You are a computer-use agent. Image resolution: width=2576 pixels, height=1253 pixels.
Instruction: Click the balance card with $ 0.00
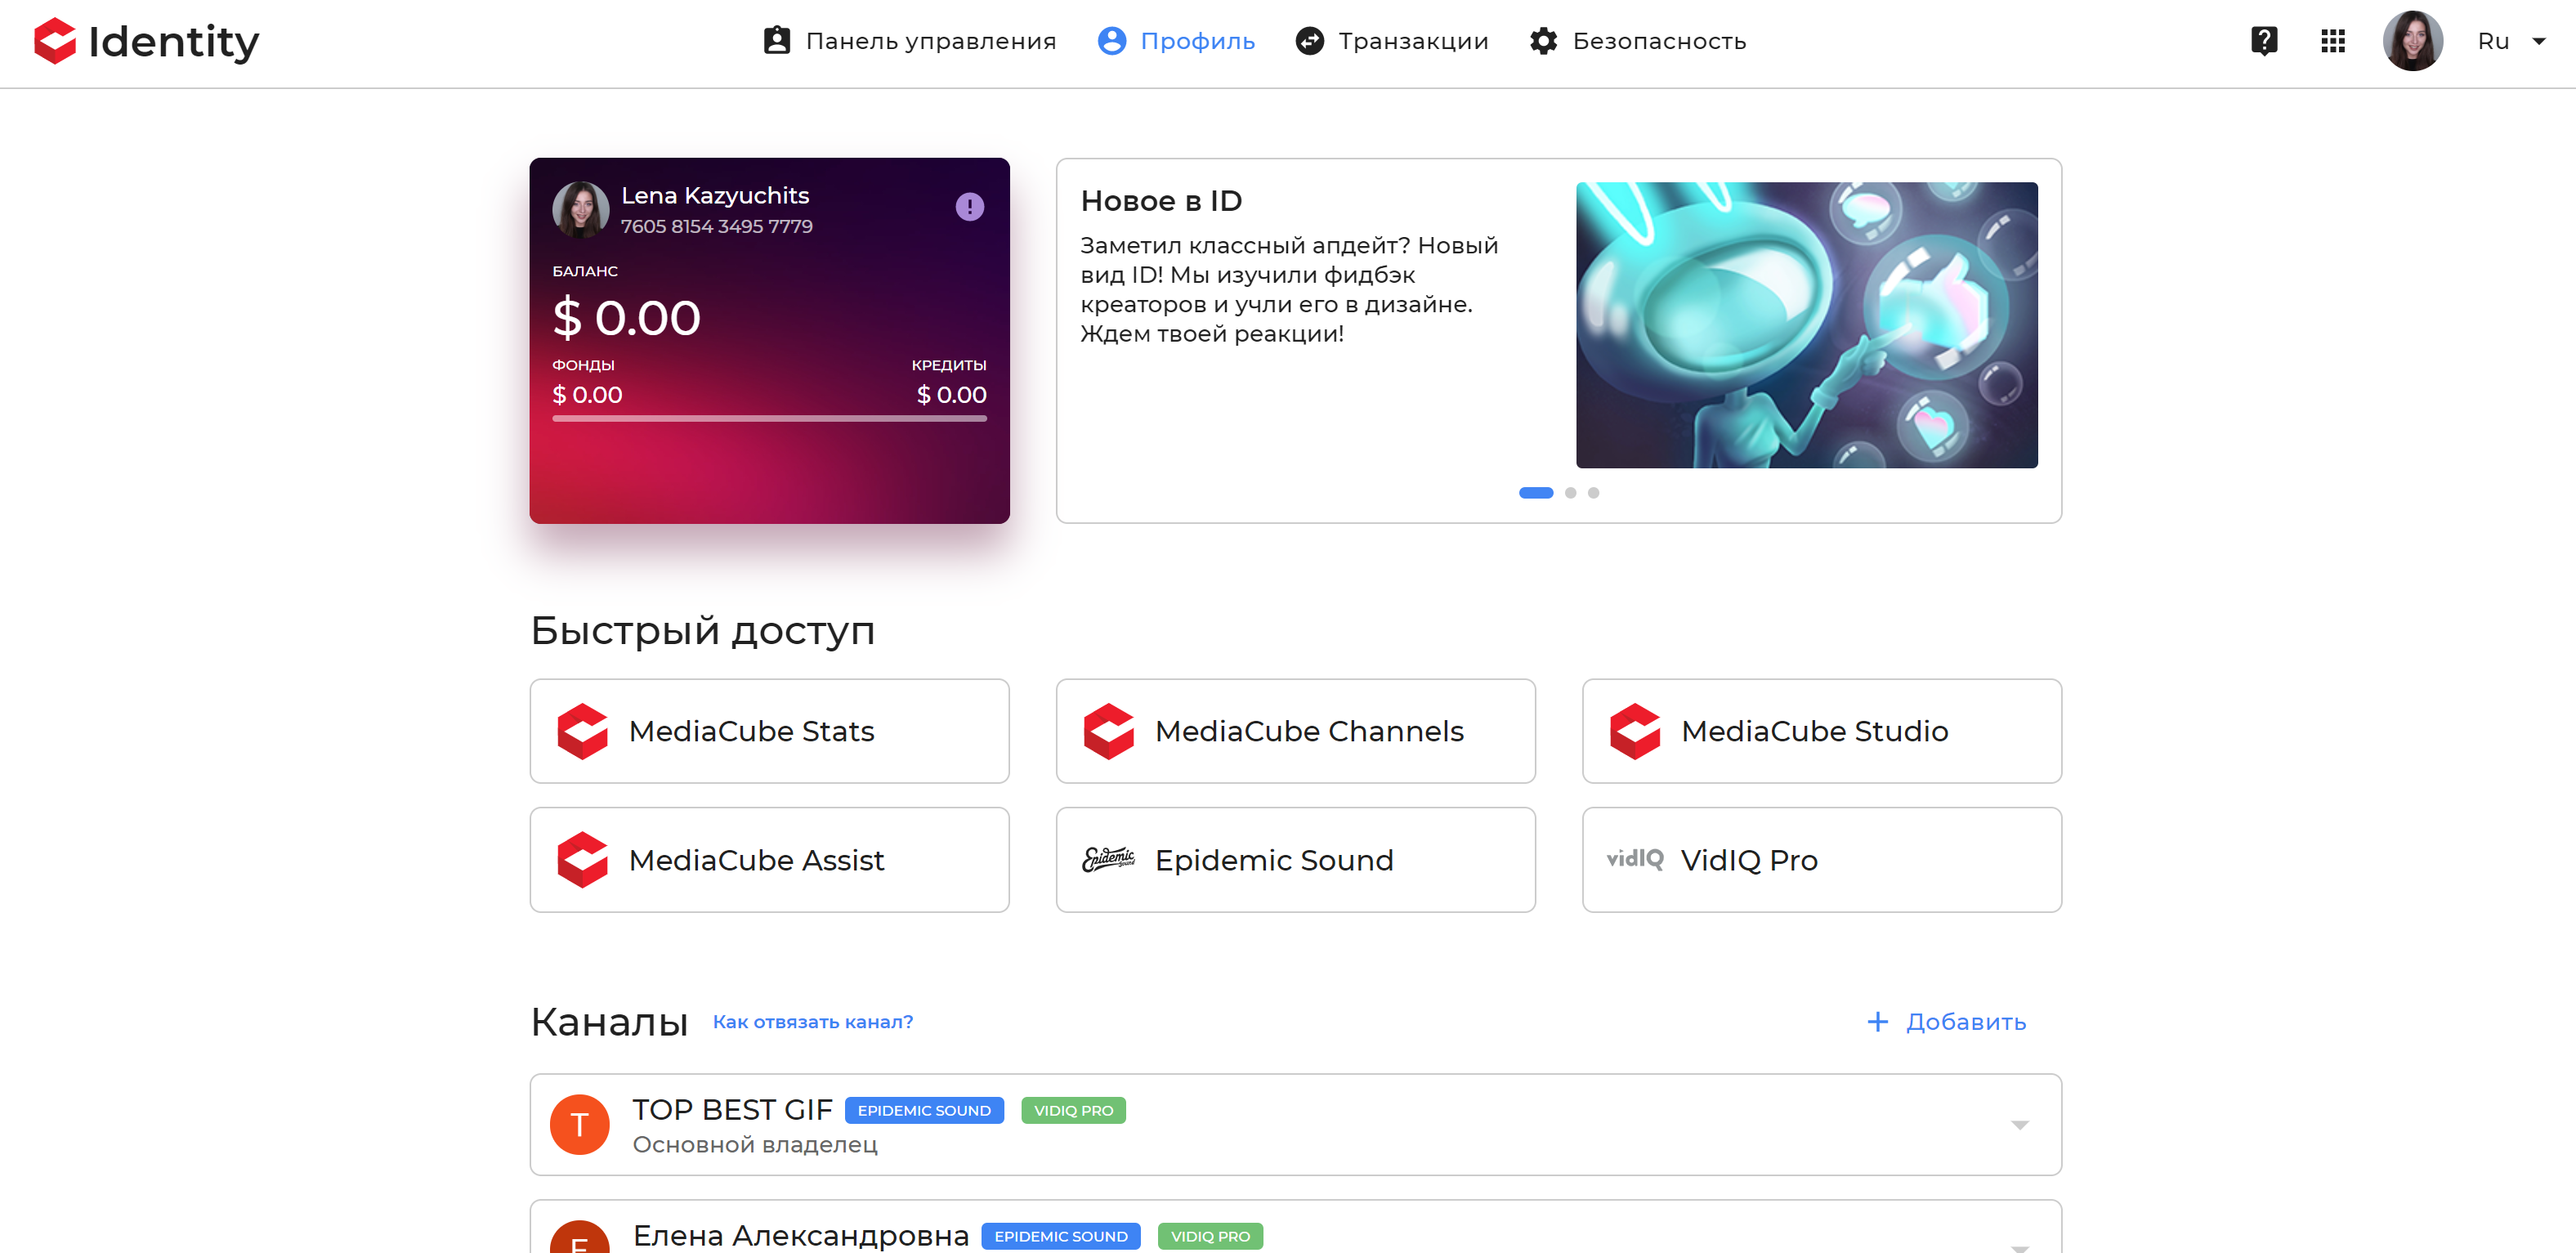click(x=770, y=341)
